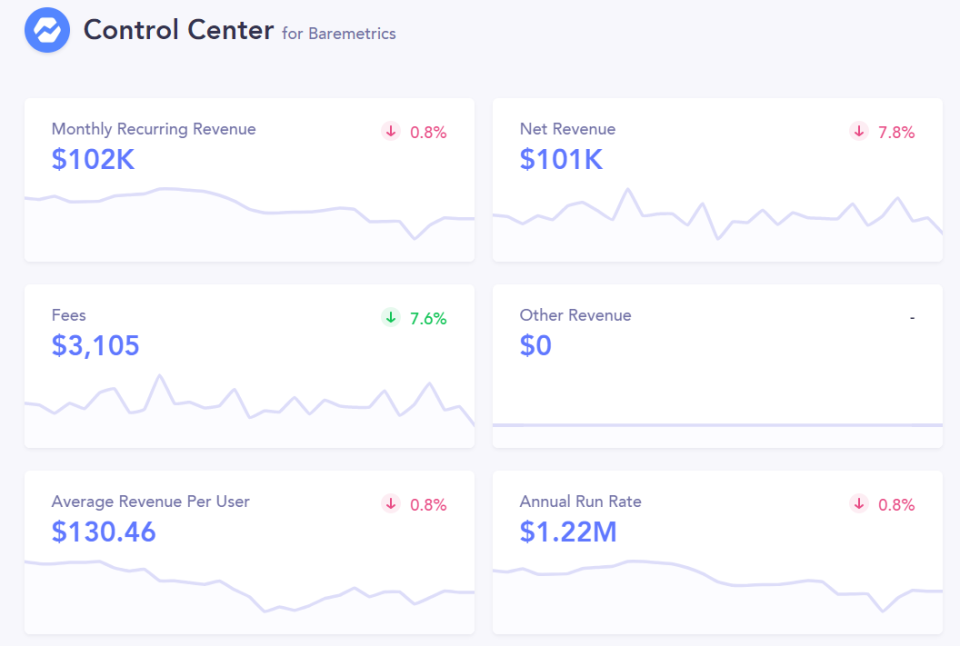
Task: Select the 7.8% badge on Net Revenue
Action: [897, 132]
